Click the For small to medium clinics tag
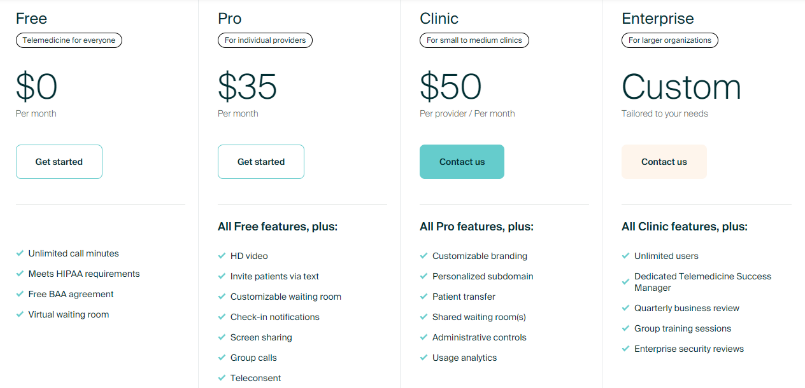Image resolution: width=805 pixels, height=388 pixels. coord(474,40)
